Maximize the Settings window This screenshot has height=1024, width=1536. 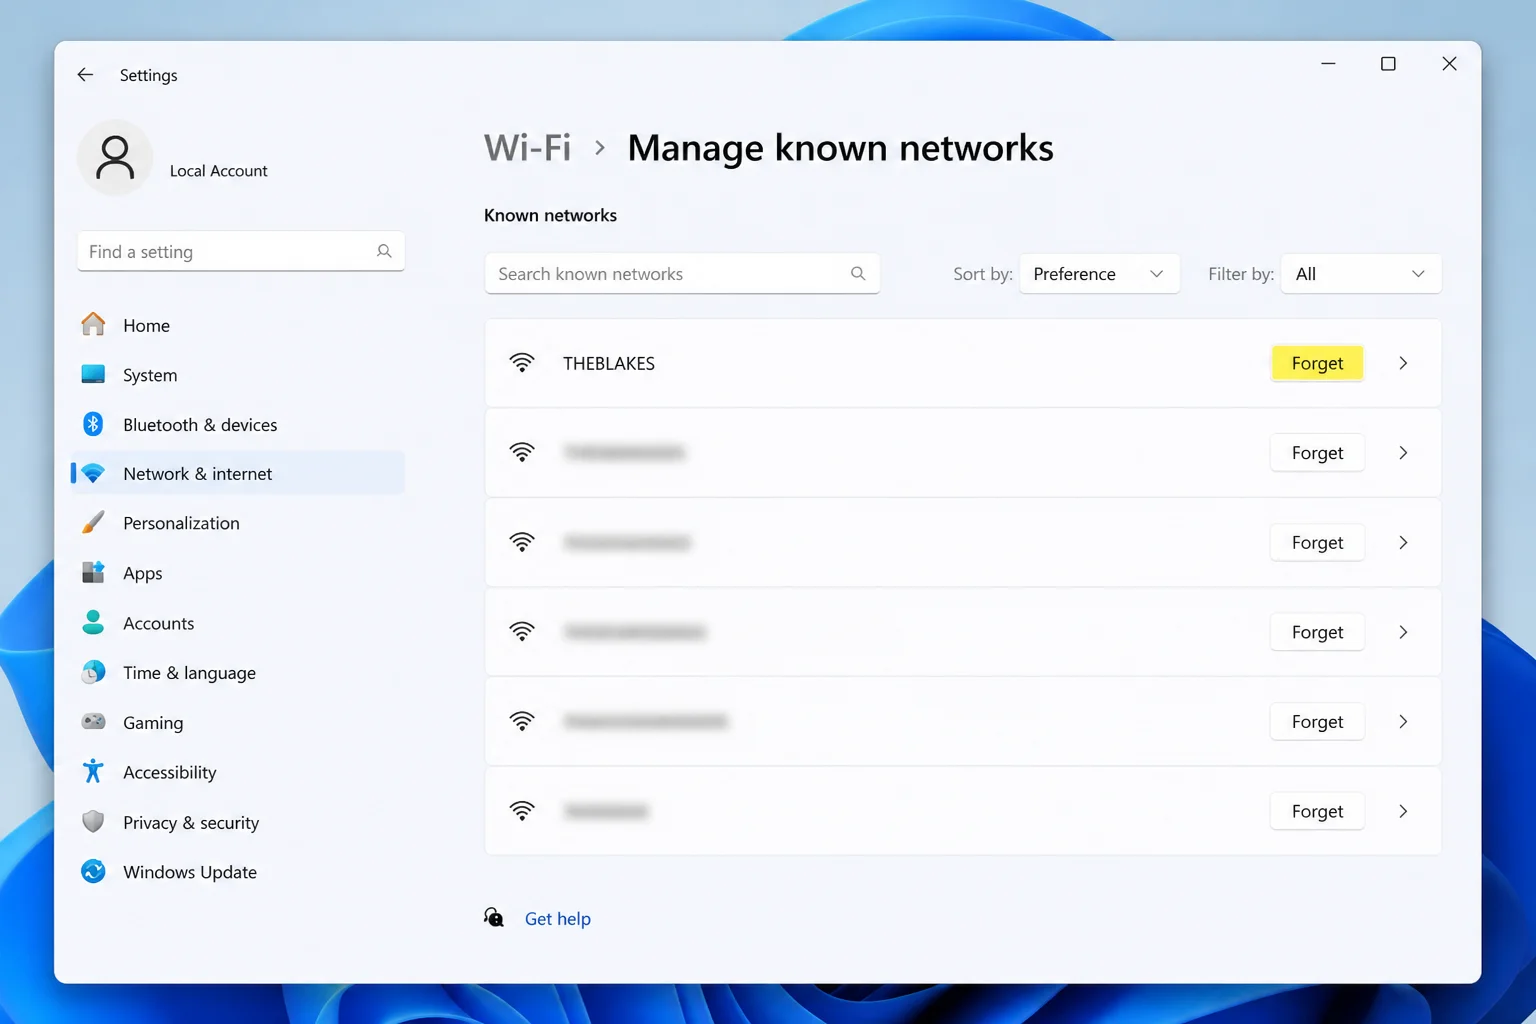[x=1388, y=64]
